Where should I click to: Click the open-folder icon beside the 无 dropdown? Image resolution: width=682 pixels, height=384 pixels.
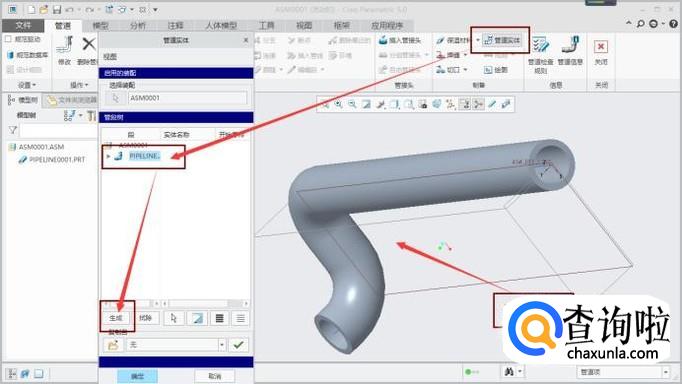[113, 345]
